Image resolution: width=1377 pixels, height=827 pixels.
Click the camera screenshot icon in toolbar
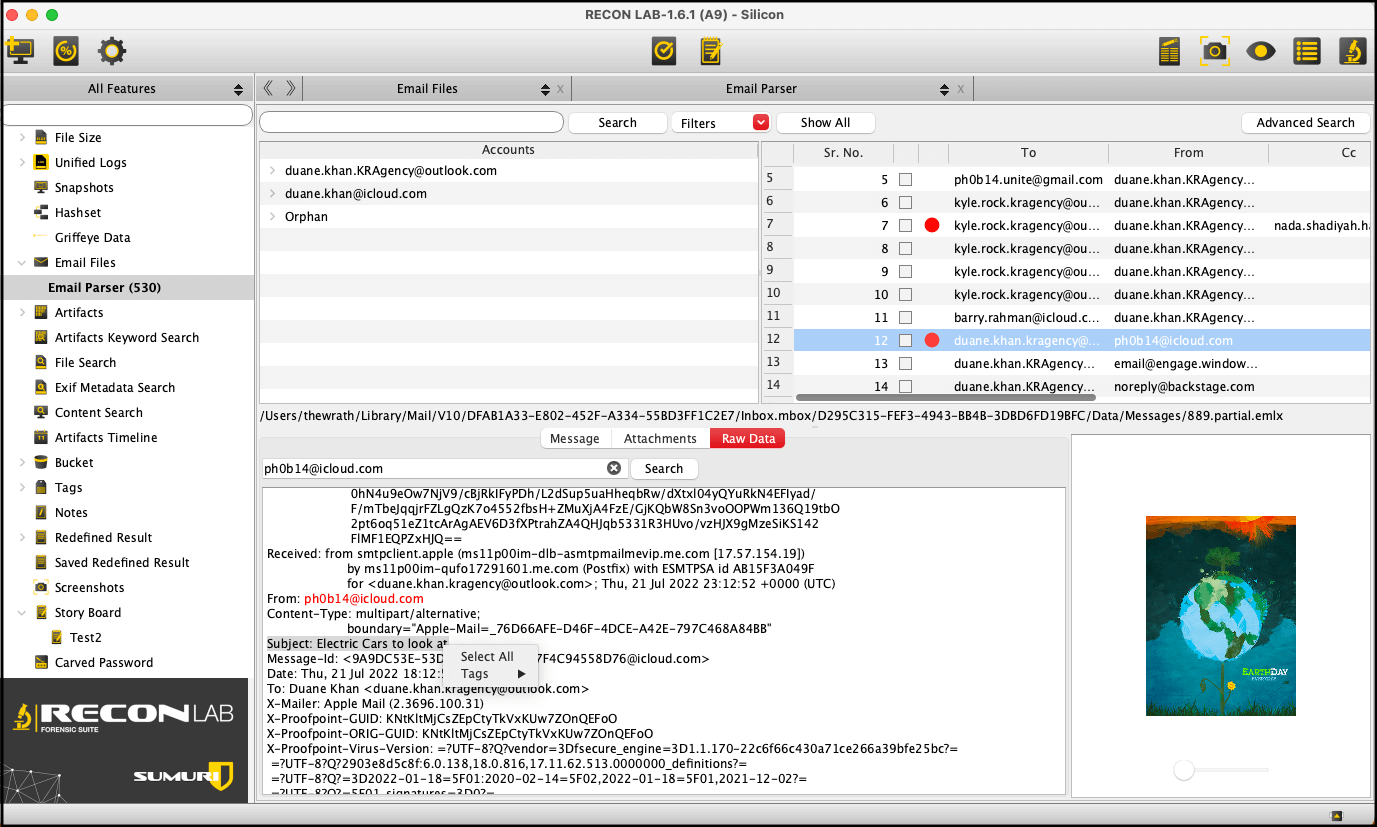[1214, 50]
